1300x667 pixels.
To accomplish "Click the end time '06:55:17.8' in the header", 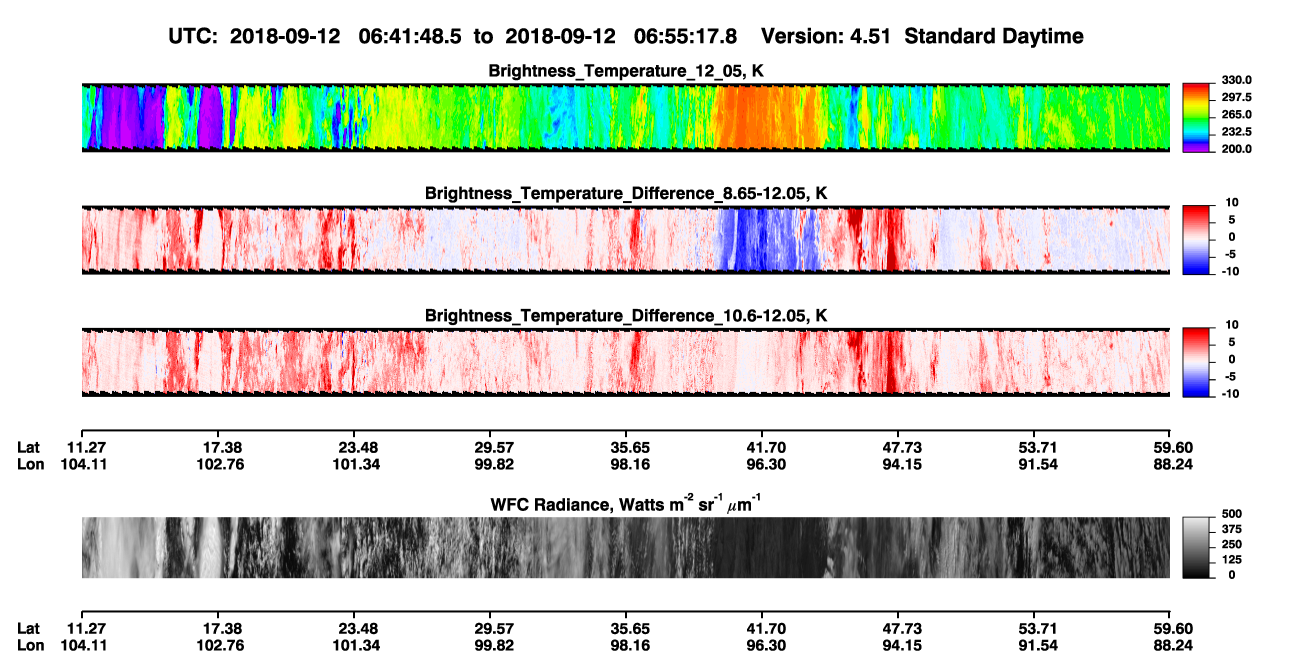I will (686, 36).
